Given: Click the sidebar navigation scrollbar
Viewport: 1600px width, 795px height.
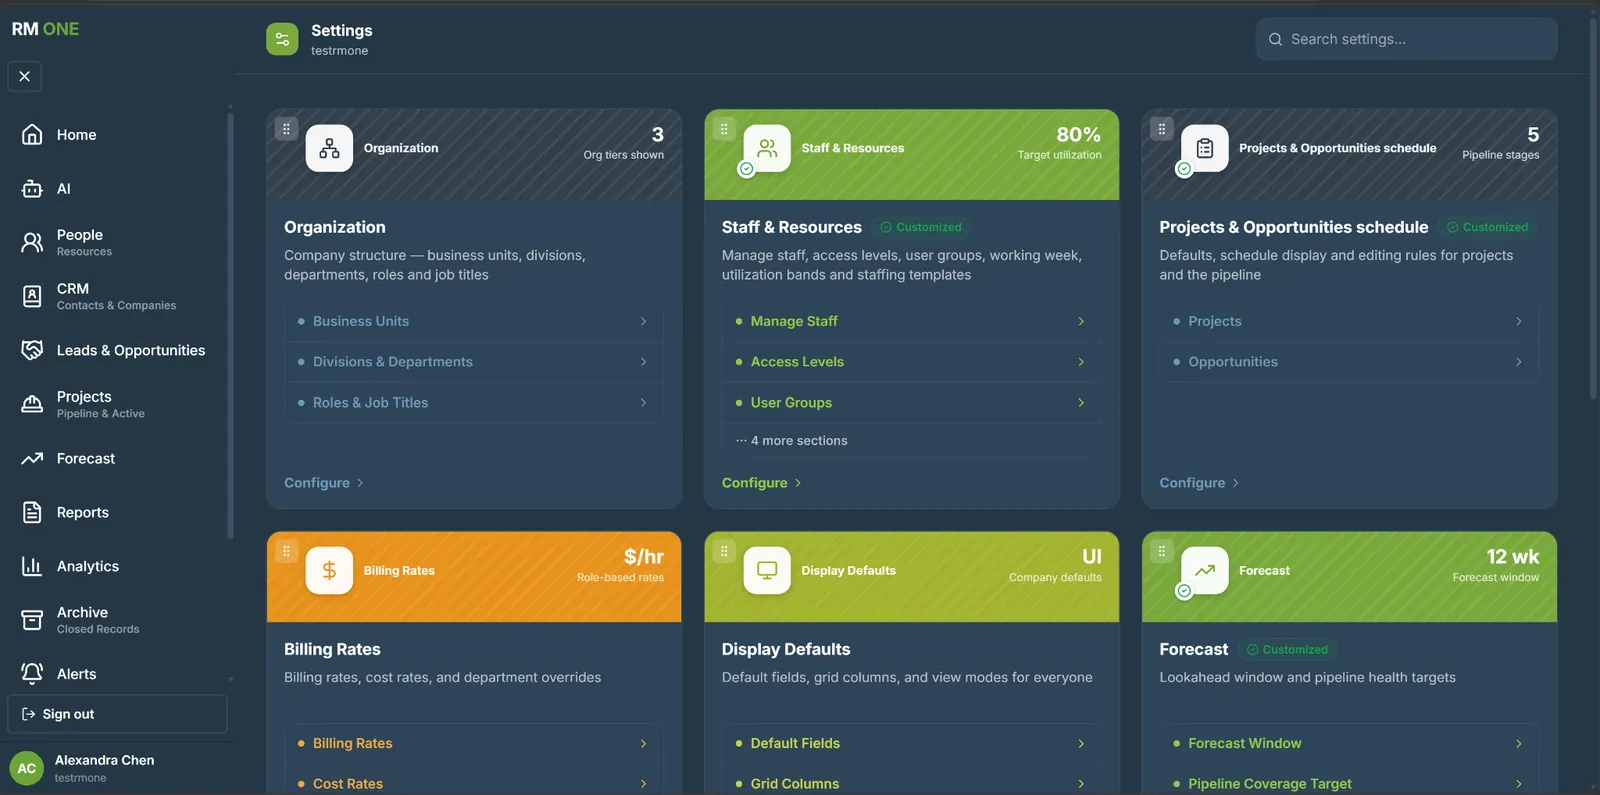Looking at the screenshot, I should tap(230, 325).
